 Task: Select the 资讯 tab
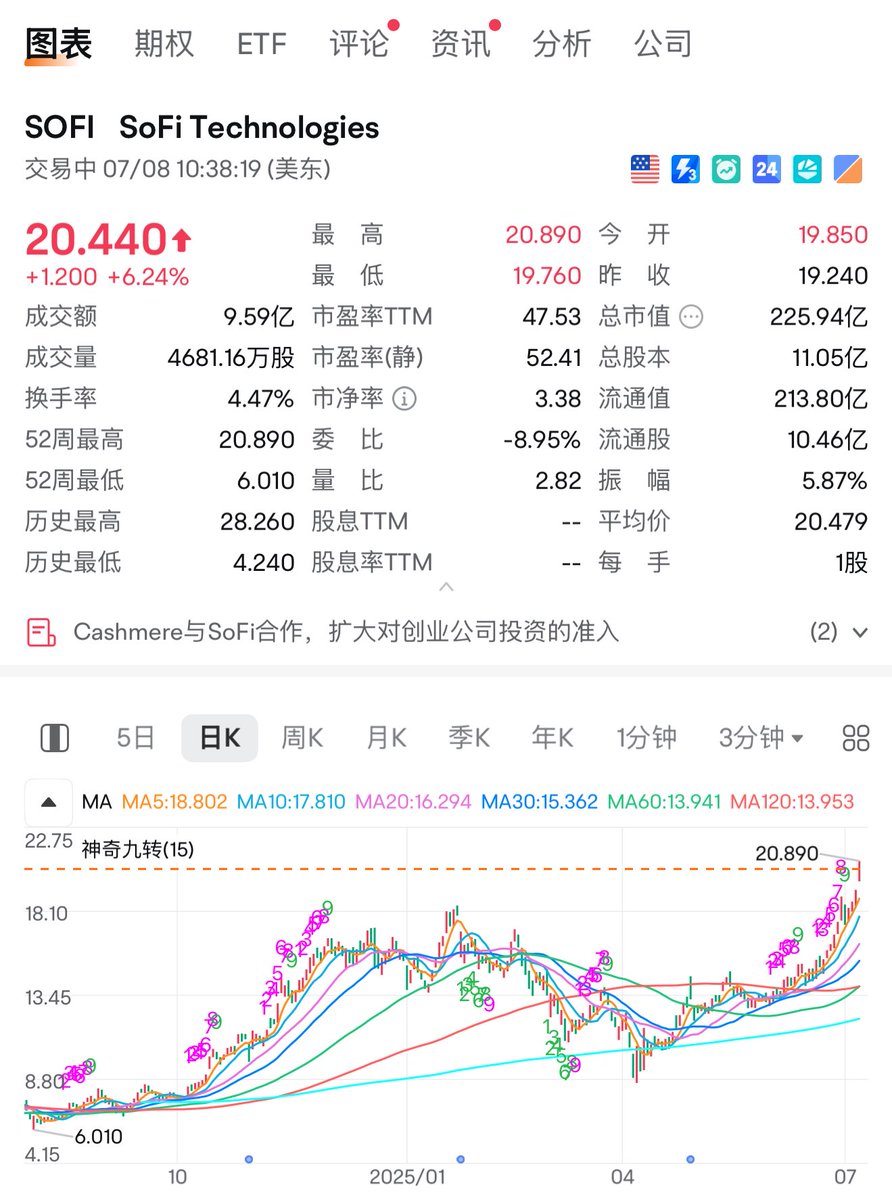(461, 44)
